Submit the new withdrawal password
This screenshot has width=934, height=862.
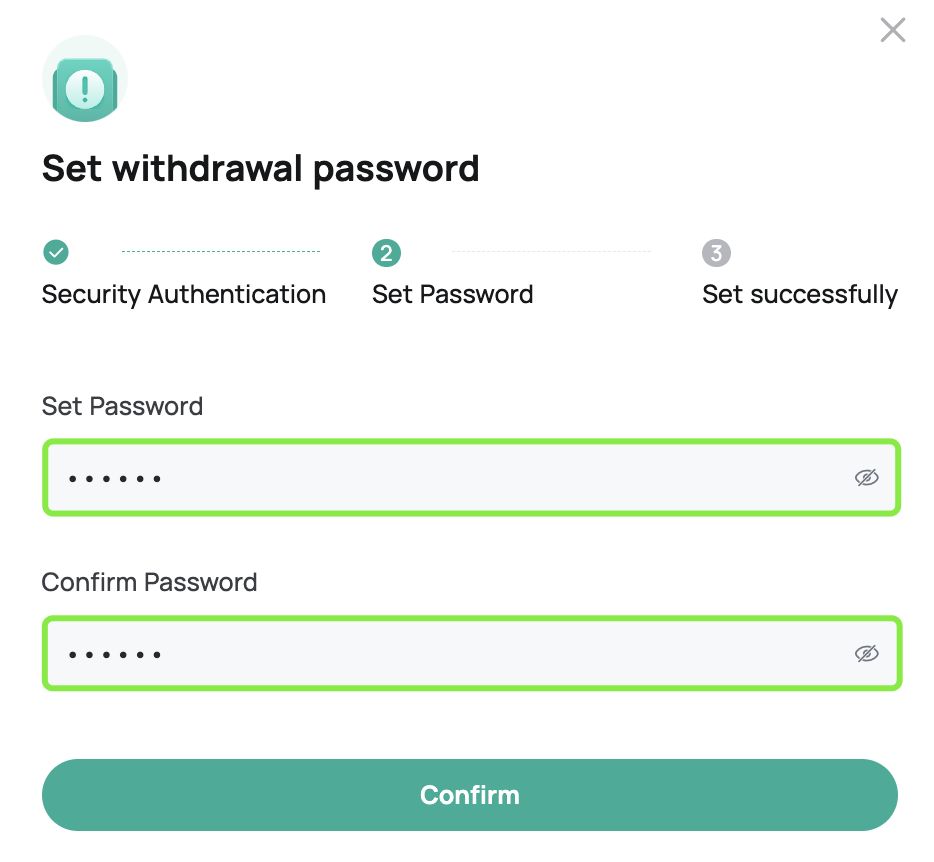click(470, 795)
